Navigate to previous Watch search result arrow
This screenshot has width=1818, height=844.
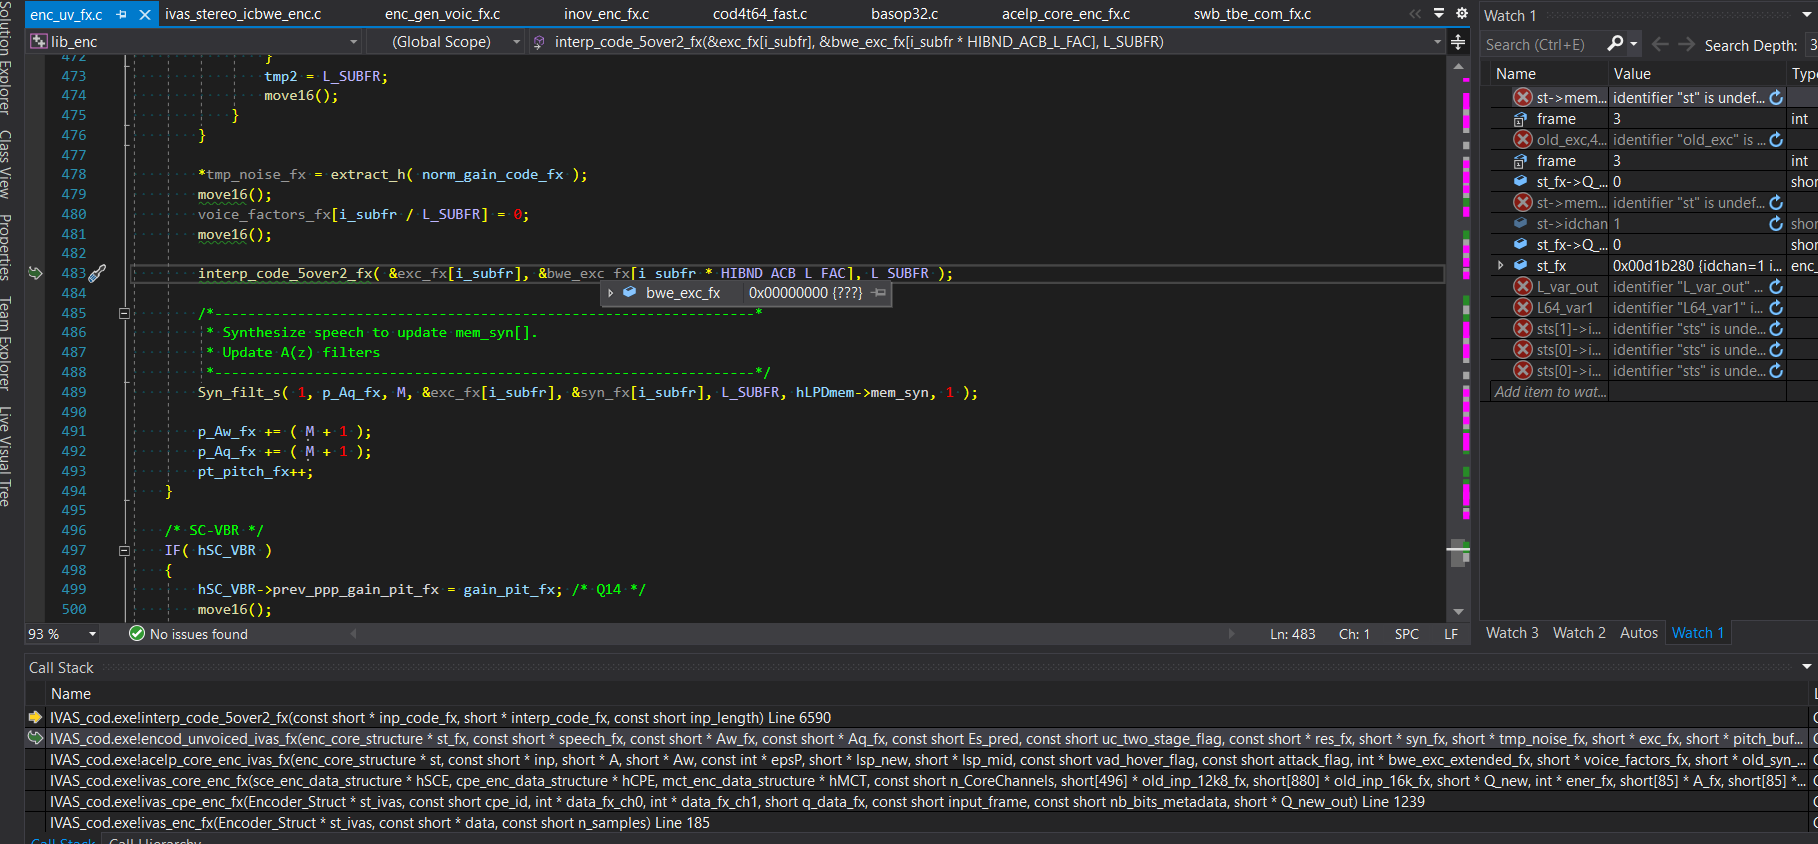point(1660,44)
